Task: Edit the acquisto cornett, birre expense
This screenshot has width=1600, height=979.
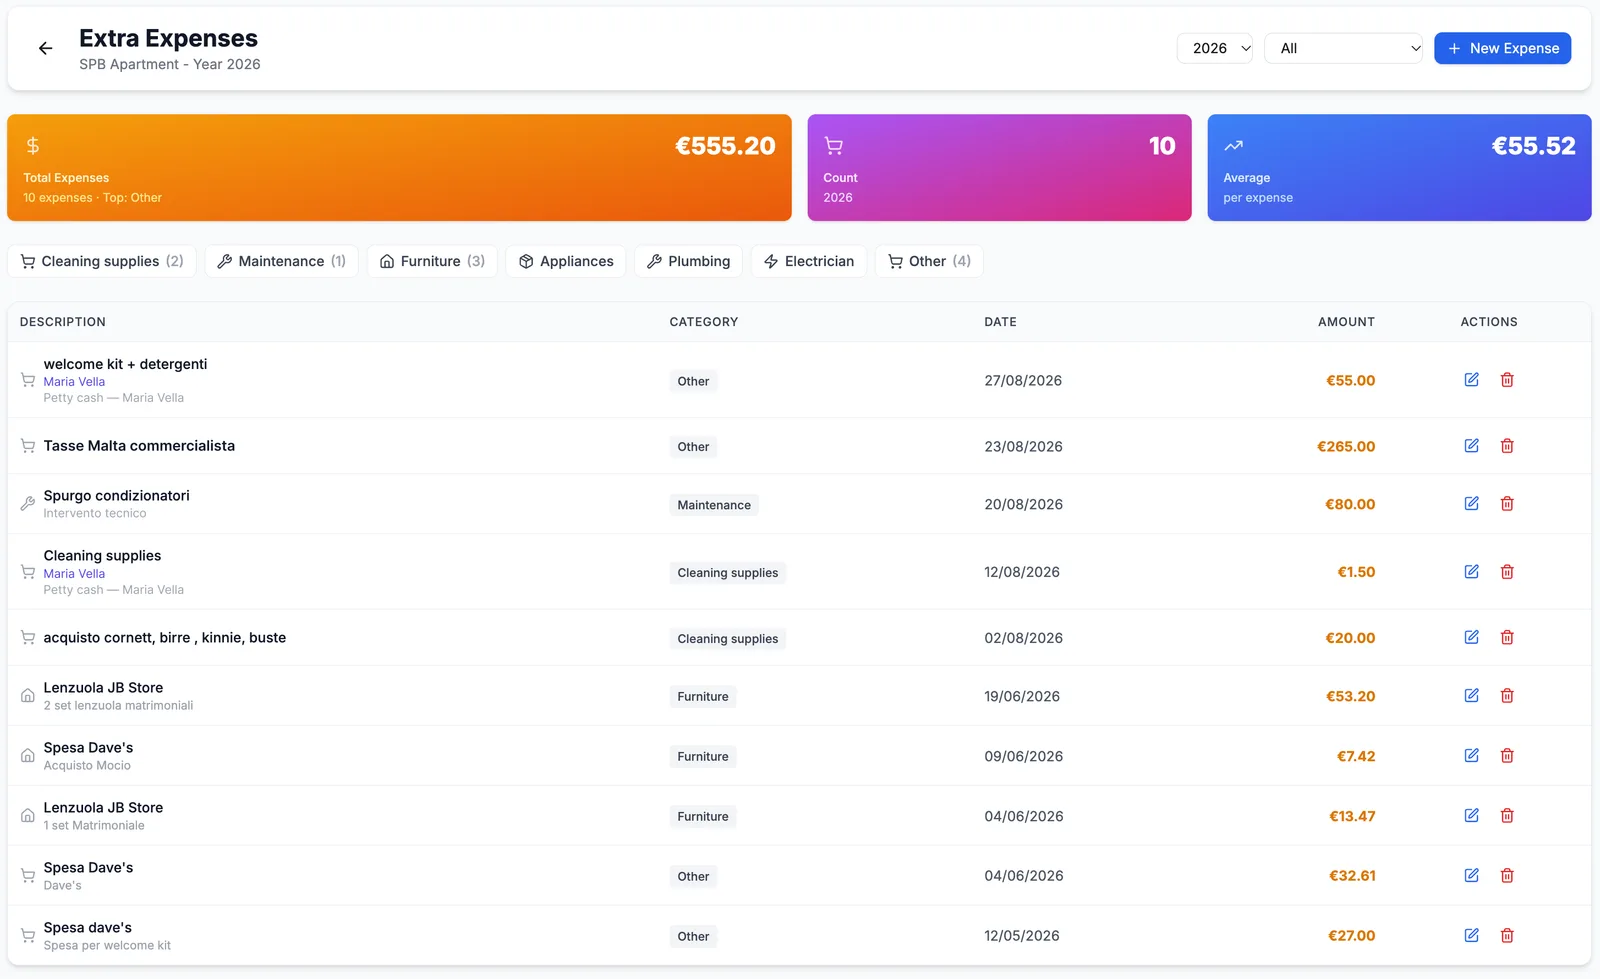Action: (x=1471, y=638)
